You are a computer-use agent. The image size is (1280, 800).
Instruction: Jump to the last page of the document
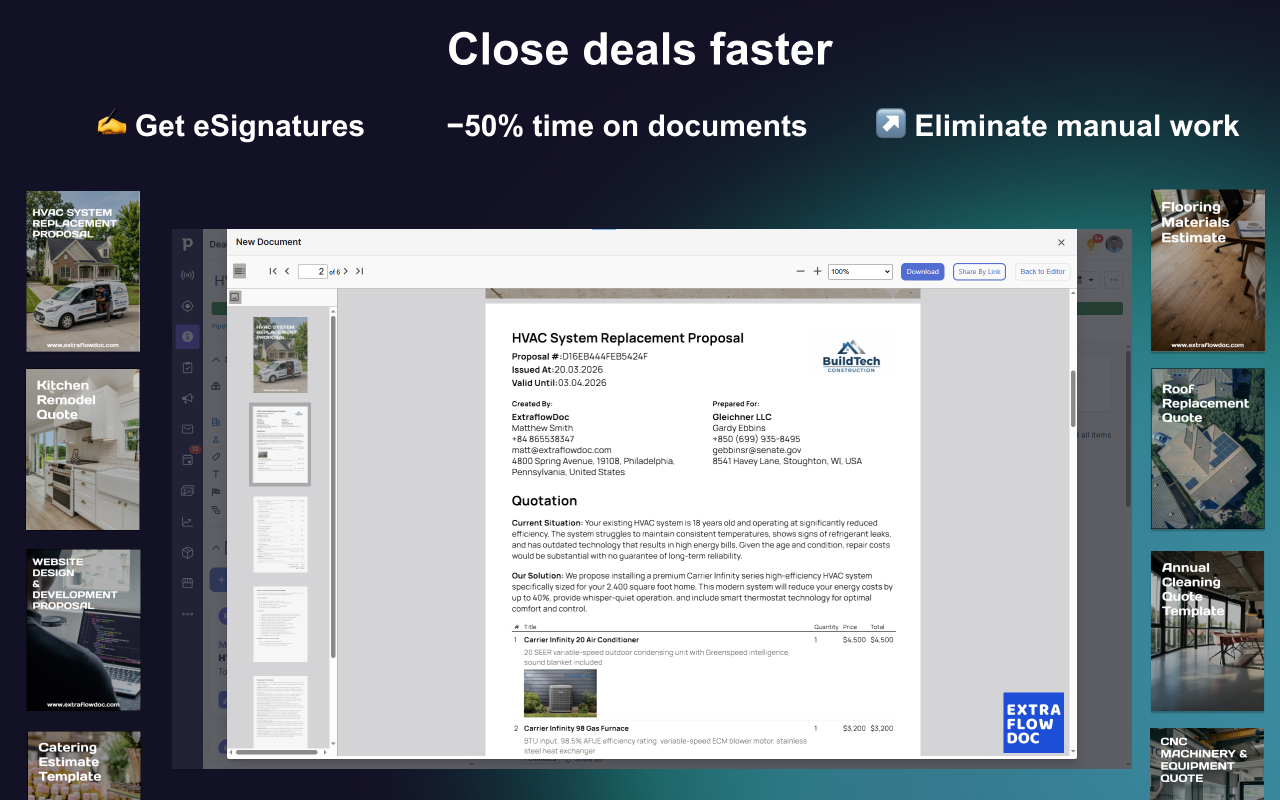tap(360, 271)
